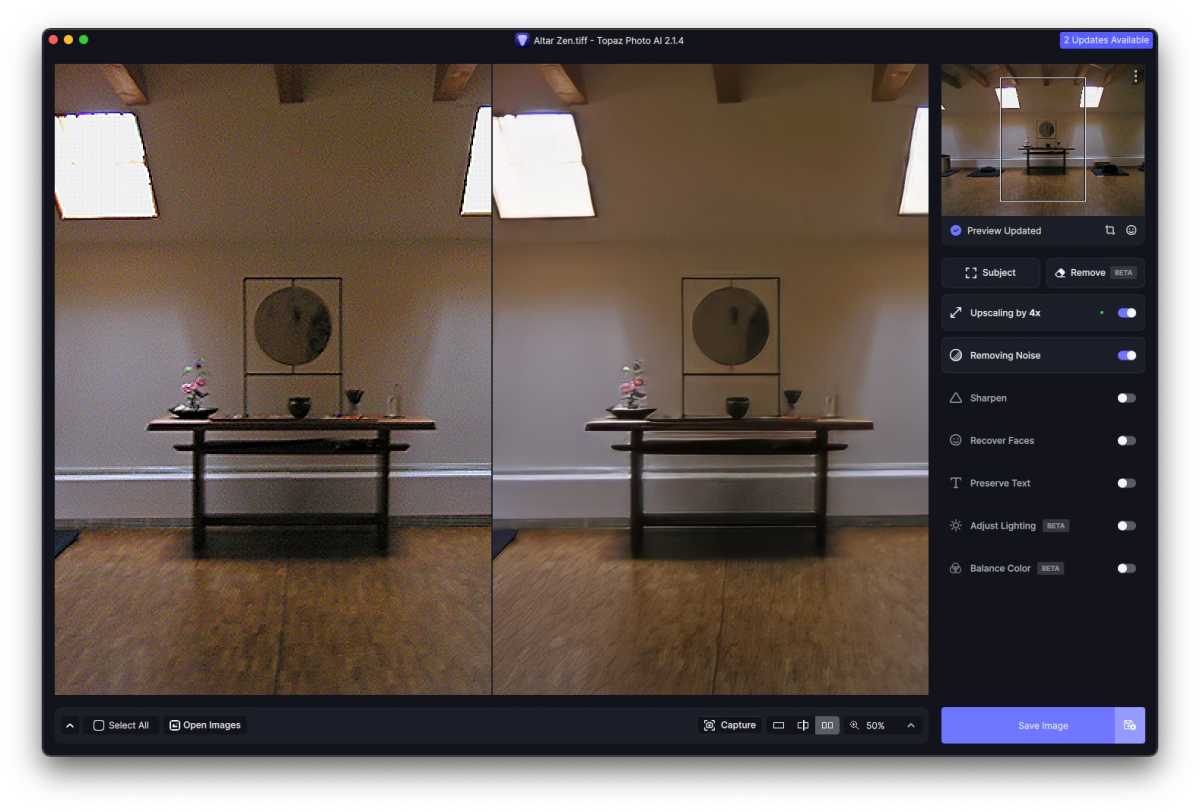1200x812 pixels.
Task: Expand the image tray with the chevron
Action: (x=70, y=725)
